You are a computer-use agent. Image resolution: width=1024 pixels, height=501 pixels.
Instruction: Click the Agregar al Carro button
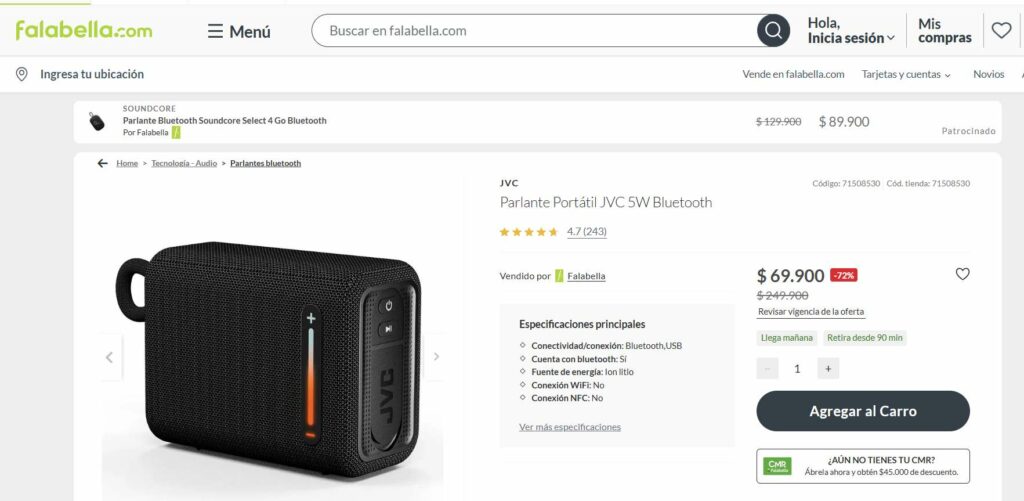[x=863, y=411]
